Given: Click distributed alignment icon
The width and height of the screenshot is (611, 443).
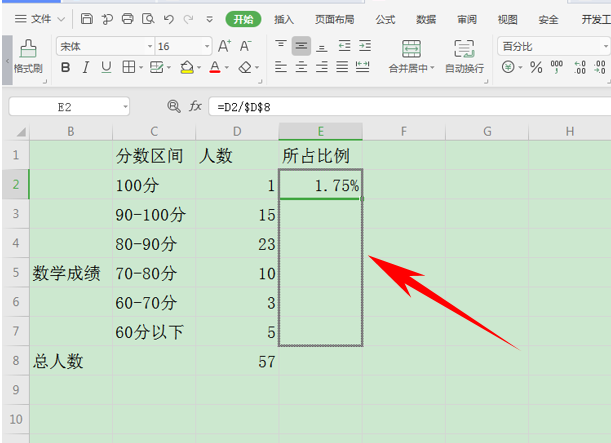Looking at the screenshot, I should coord(362,67).
